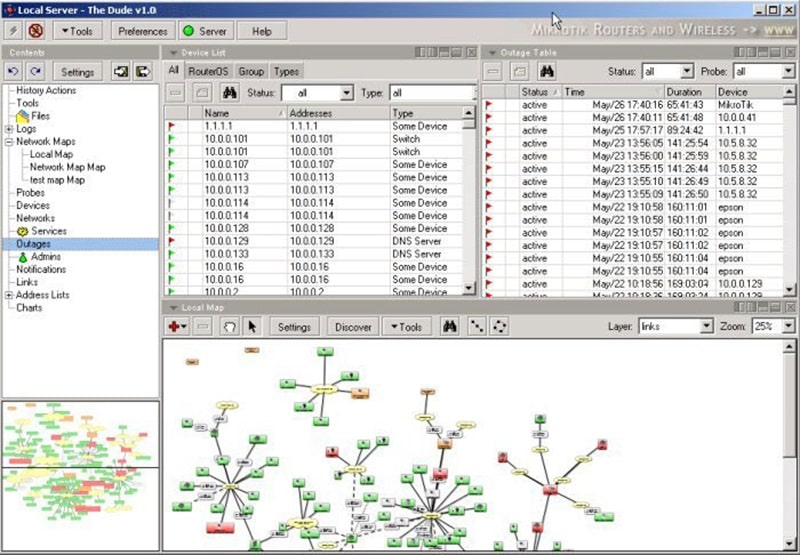Click the Files folder icon in tree
800x555 pixels.
[x=22, y=116]
